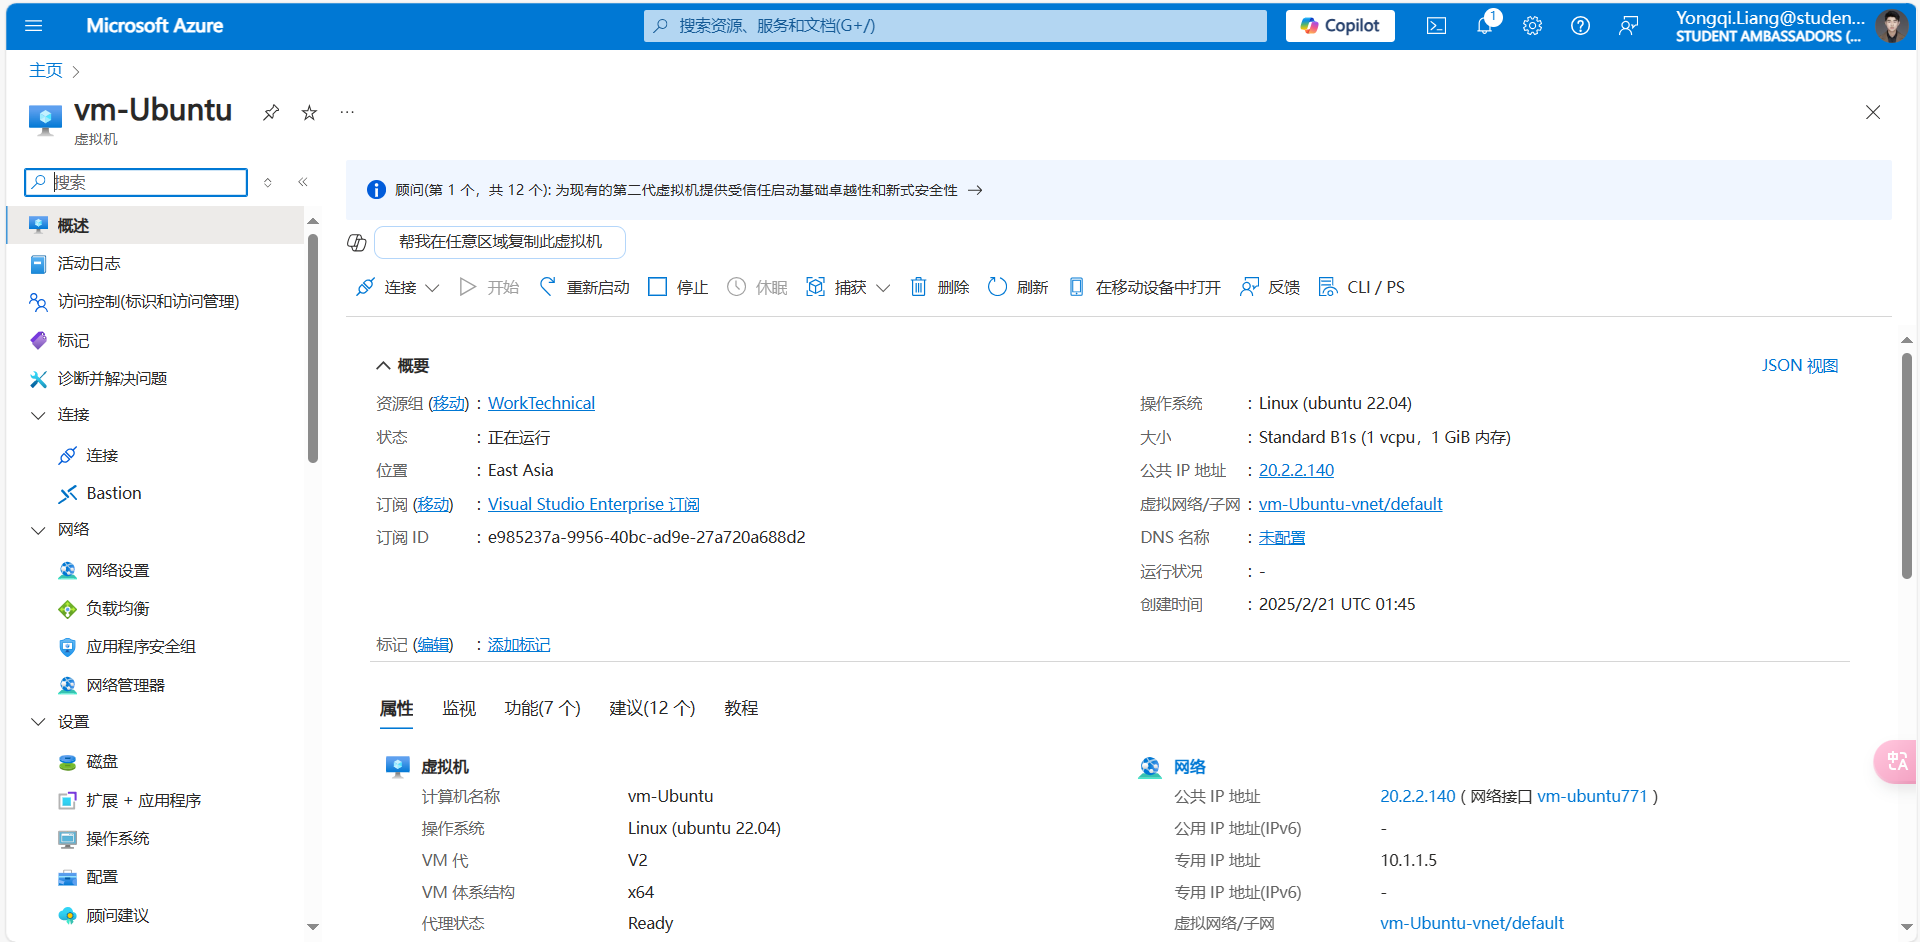
Task: Collapse the 设置 group in sidebar
Action: (38, 722)
